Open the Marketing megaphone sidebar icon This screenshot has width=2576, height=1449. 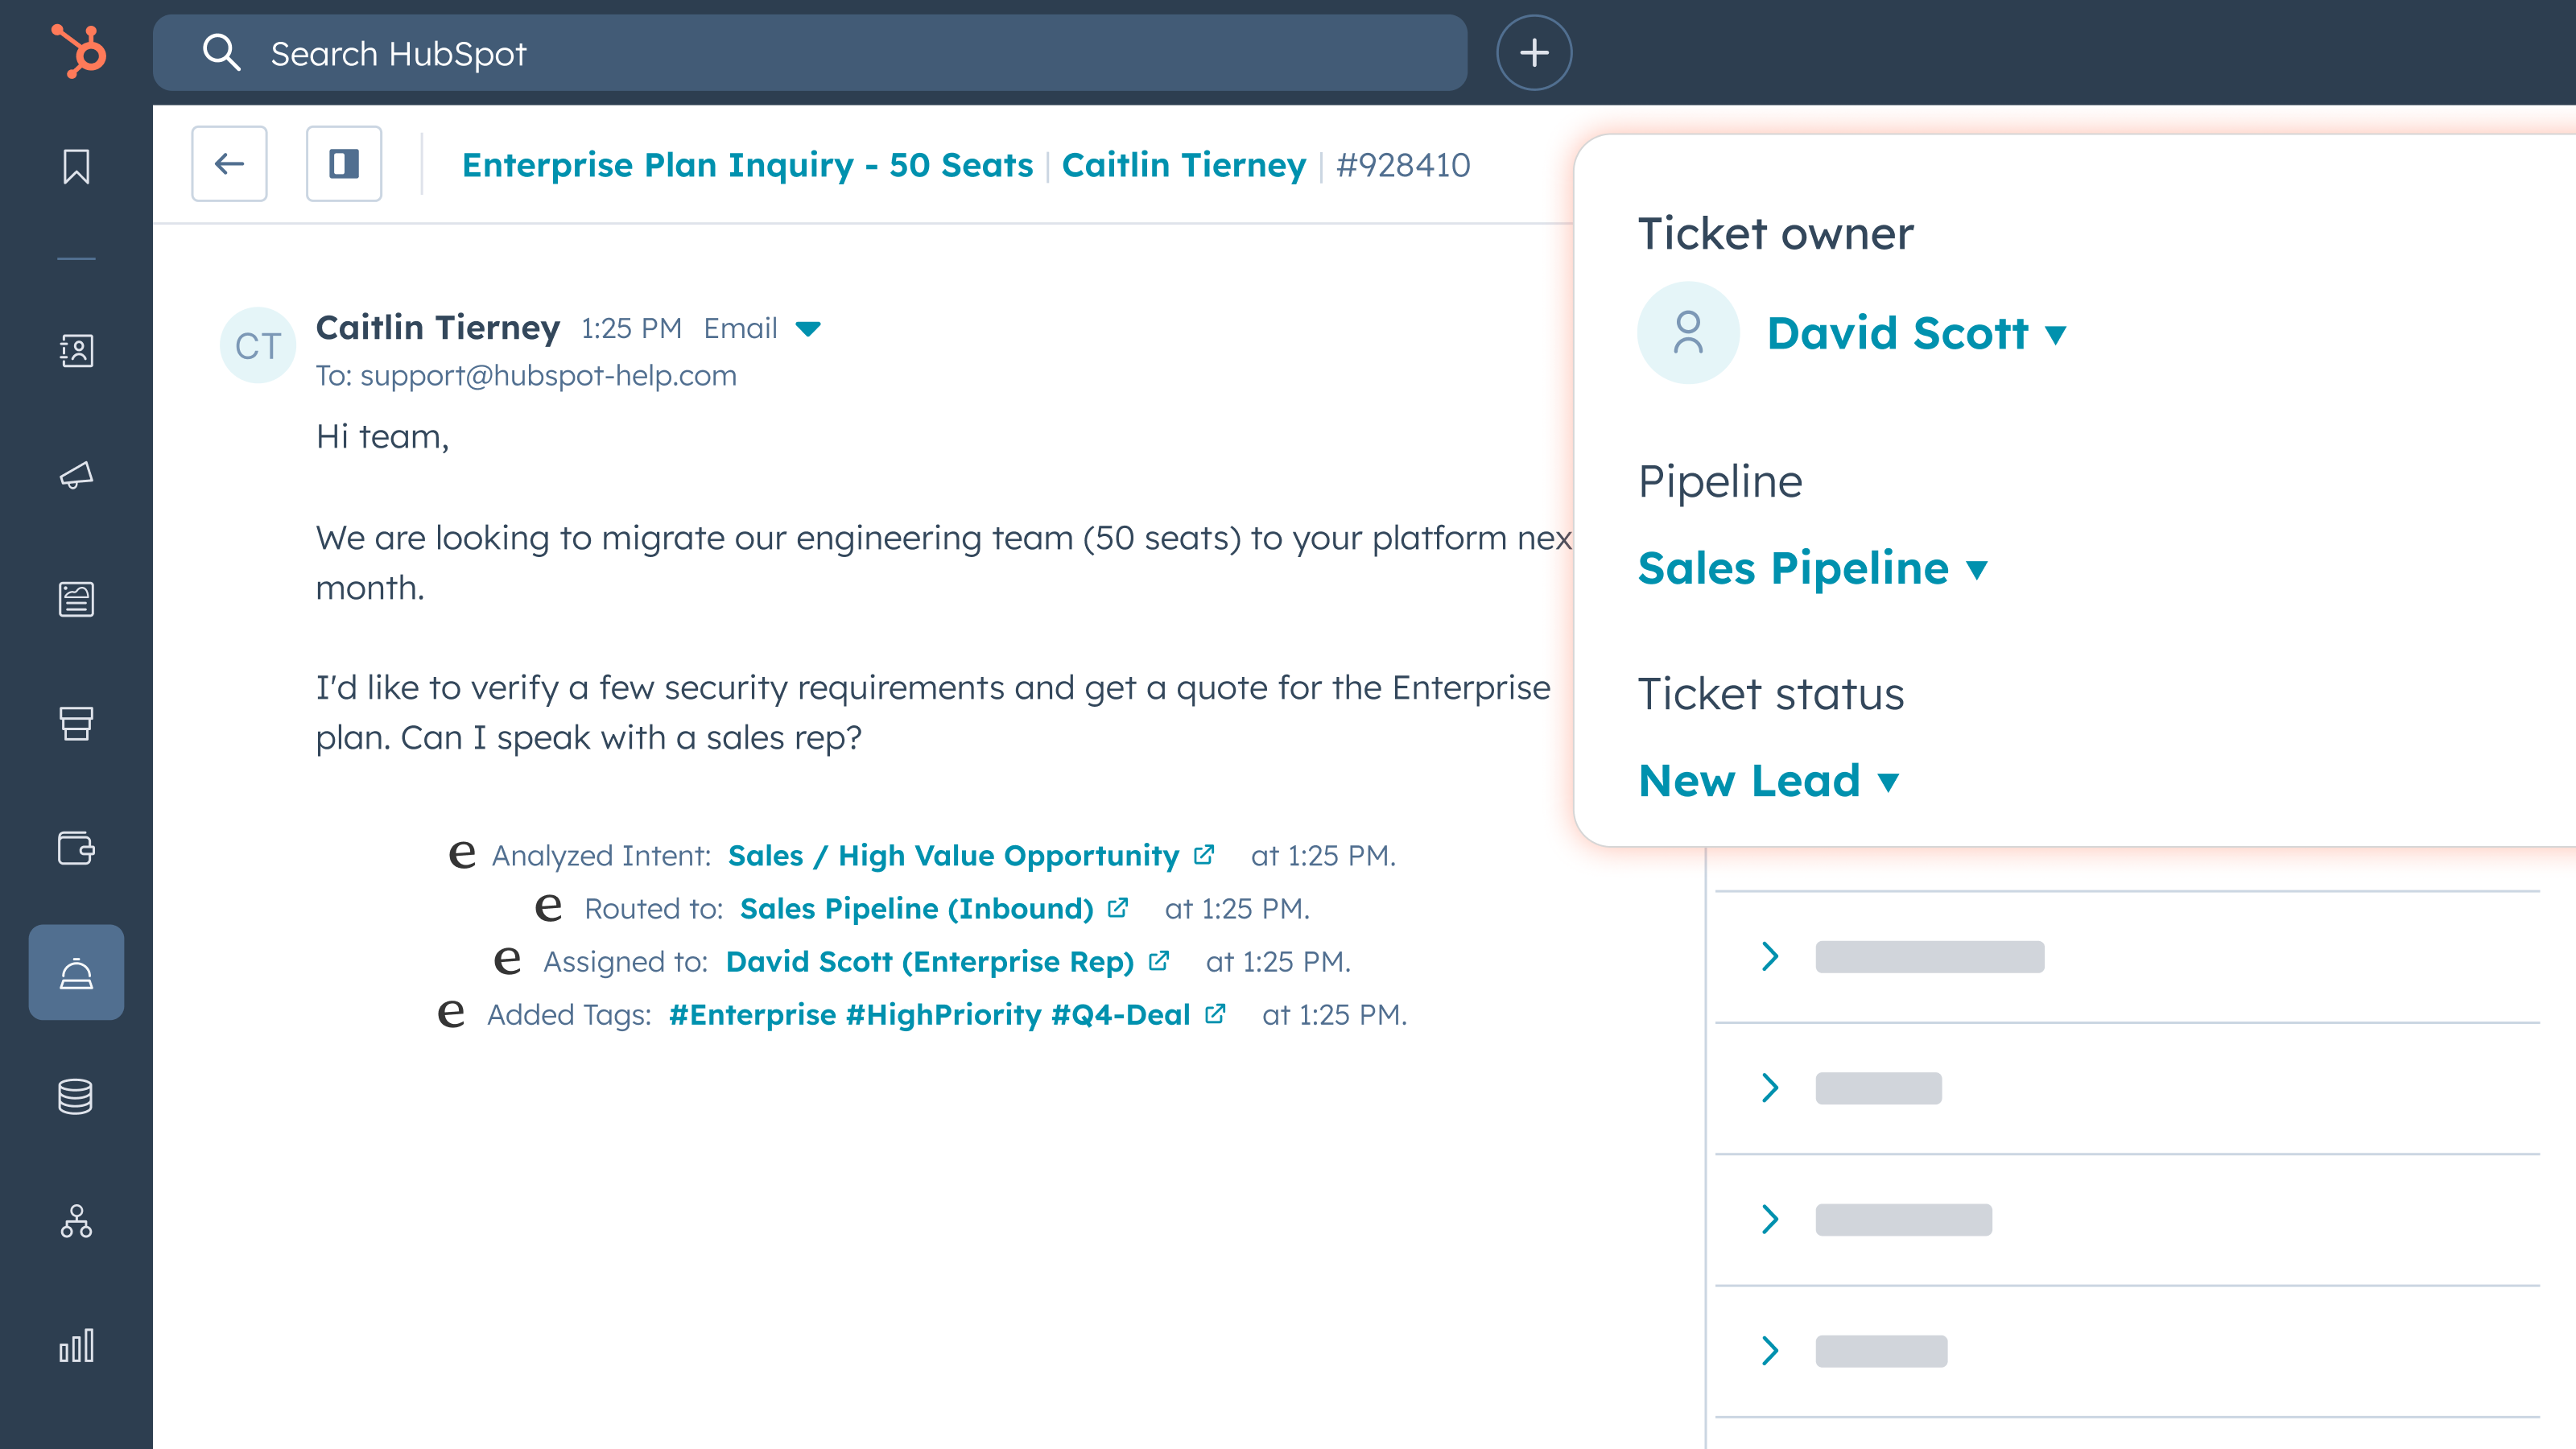pos(76,475)
